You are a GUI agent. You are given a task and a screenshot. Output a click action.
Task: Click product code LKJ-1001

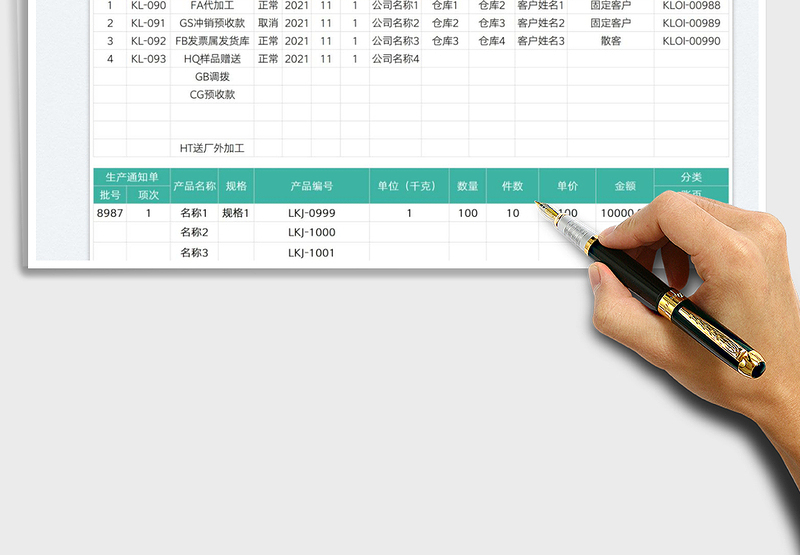click(x=312, y=253)
